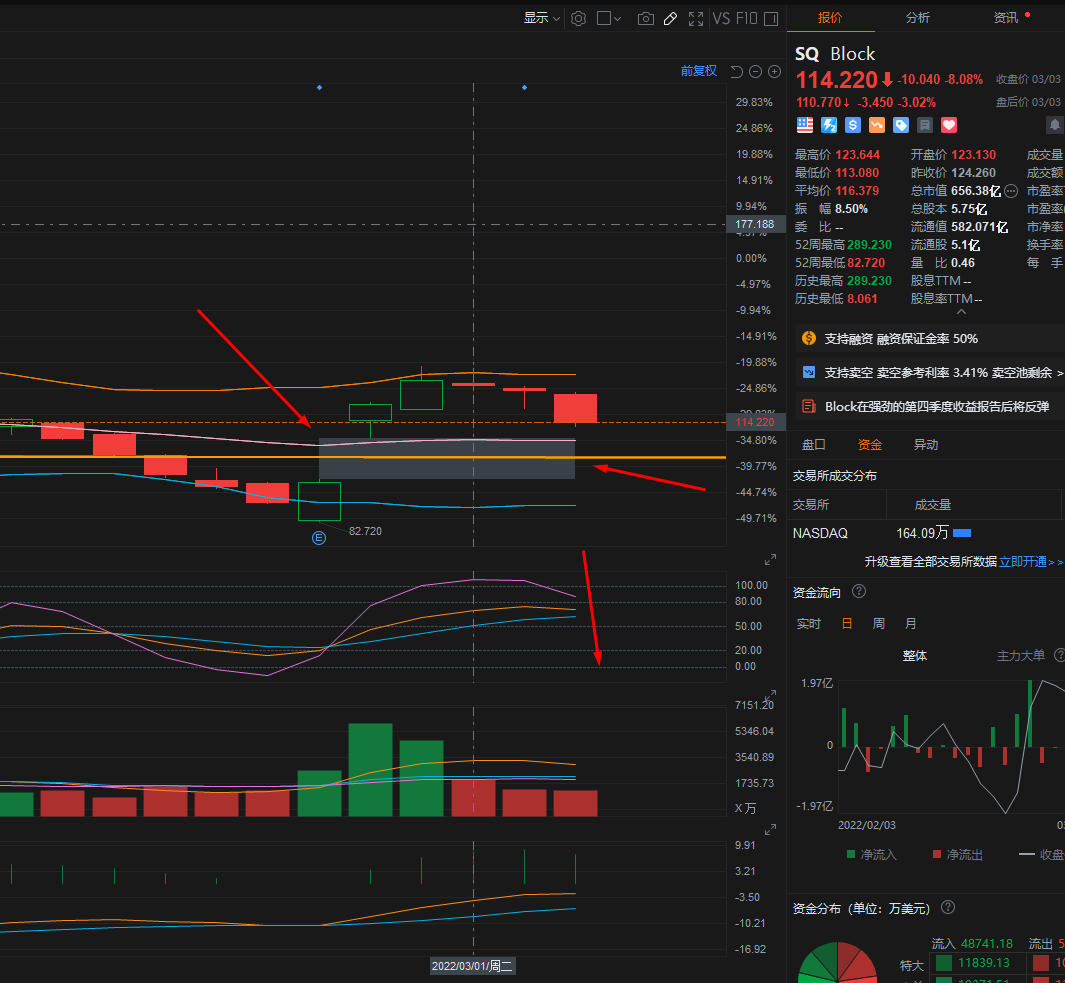This screenshot has width=1065, height=983.
Task: Switch to the 报价 tab
Action: tap(829, 18)
